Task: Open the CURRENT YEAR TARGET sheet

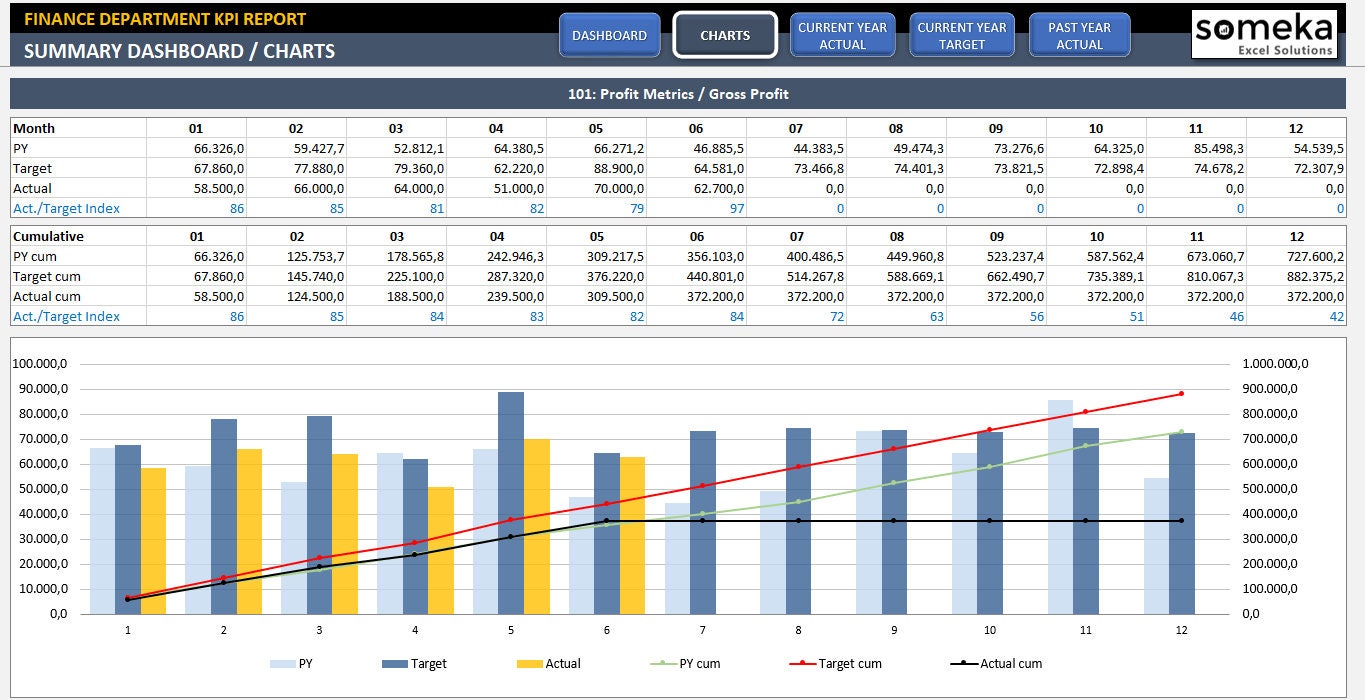Action: (x=961, y=33)
